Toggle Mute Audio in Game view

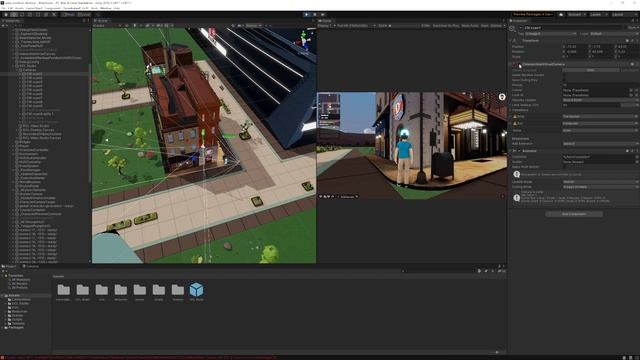coord(469,25)
